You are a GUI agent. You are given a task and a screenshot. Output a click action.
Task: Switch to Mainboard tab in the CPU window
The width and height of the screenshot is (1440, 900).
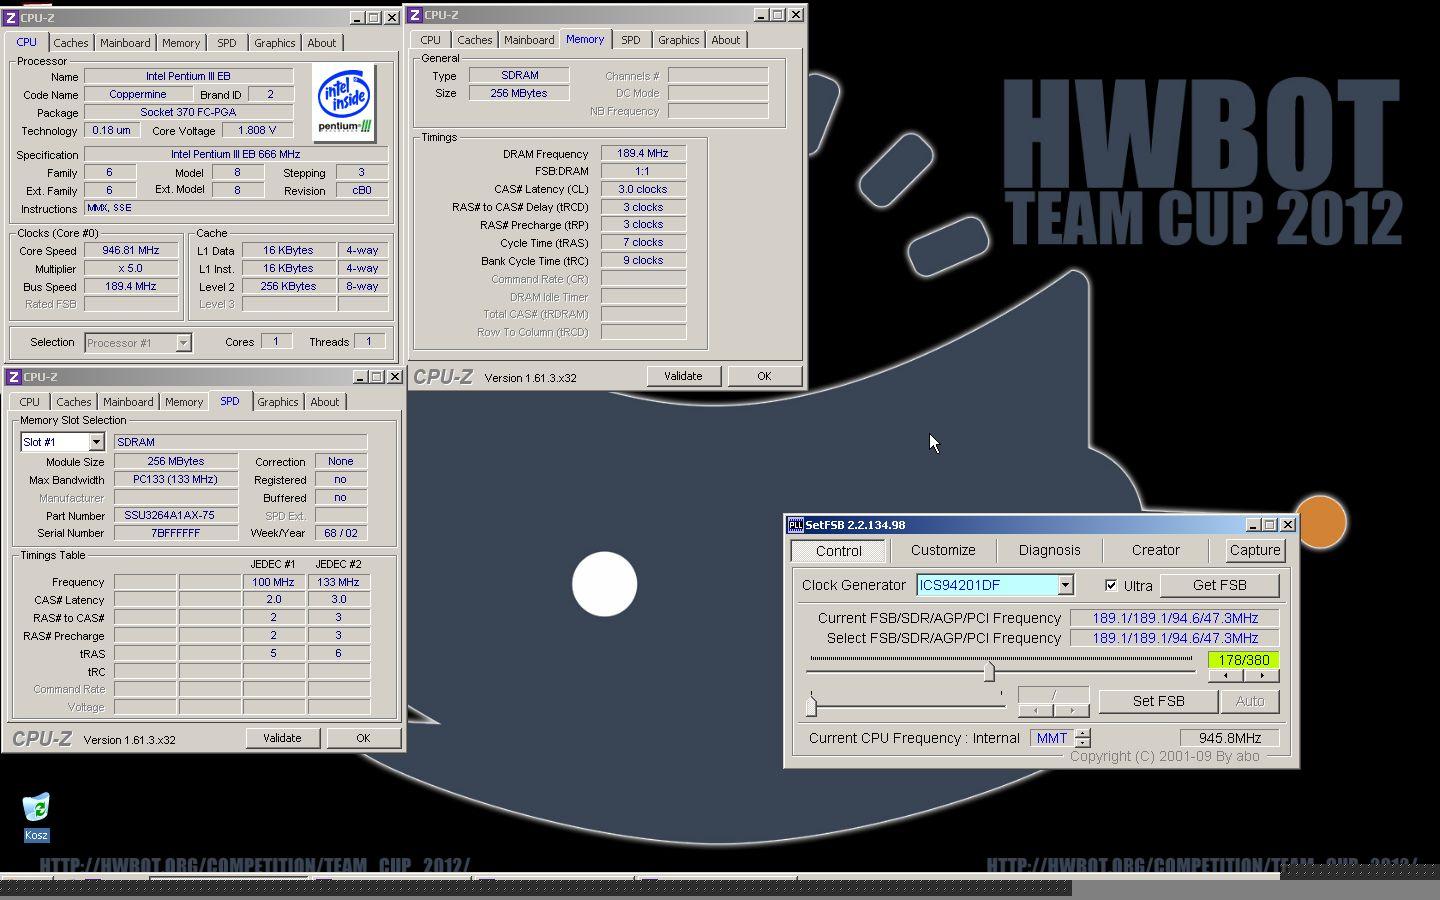pos(125,43)
